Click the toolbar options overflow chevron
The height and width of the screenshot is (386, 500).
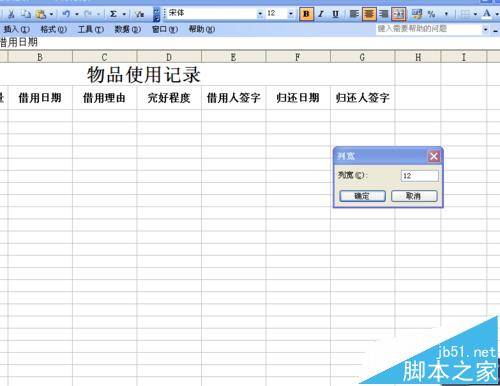point(156,14)
